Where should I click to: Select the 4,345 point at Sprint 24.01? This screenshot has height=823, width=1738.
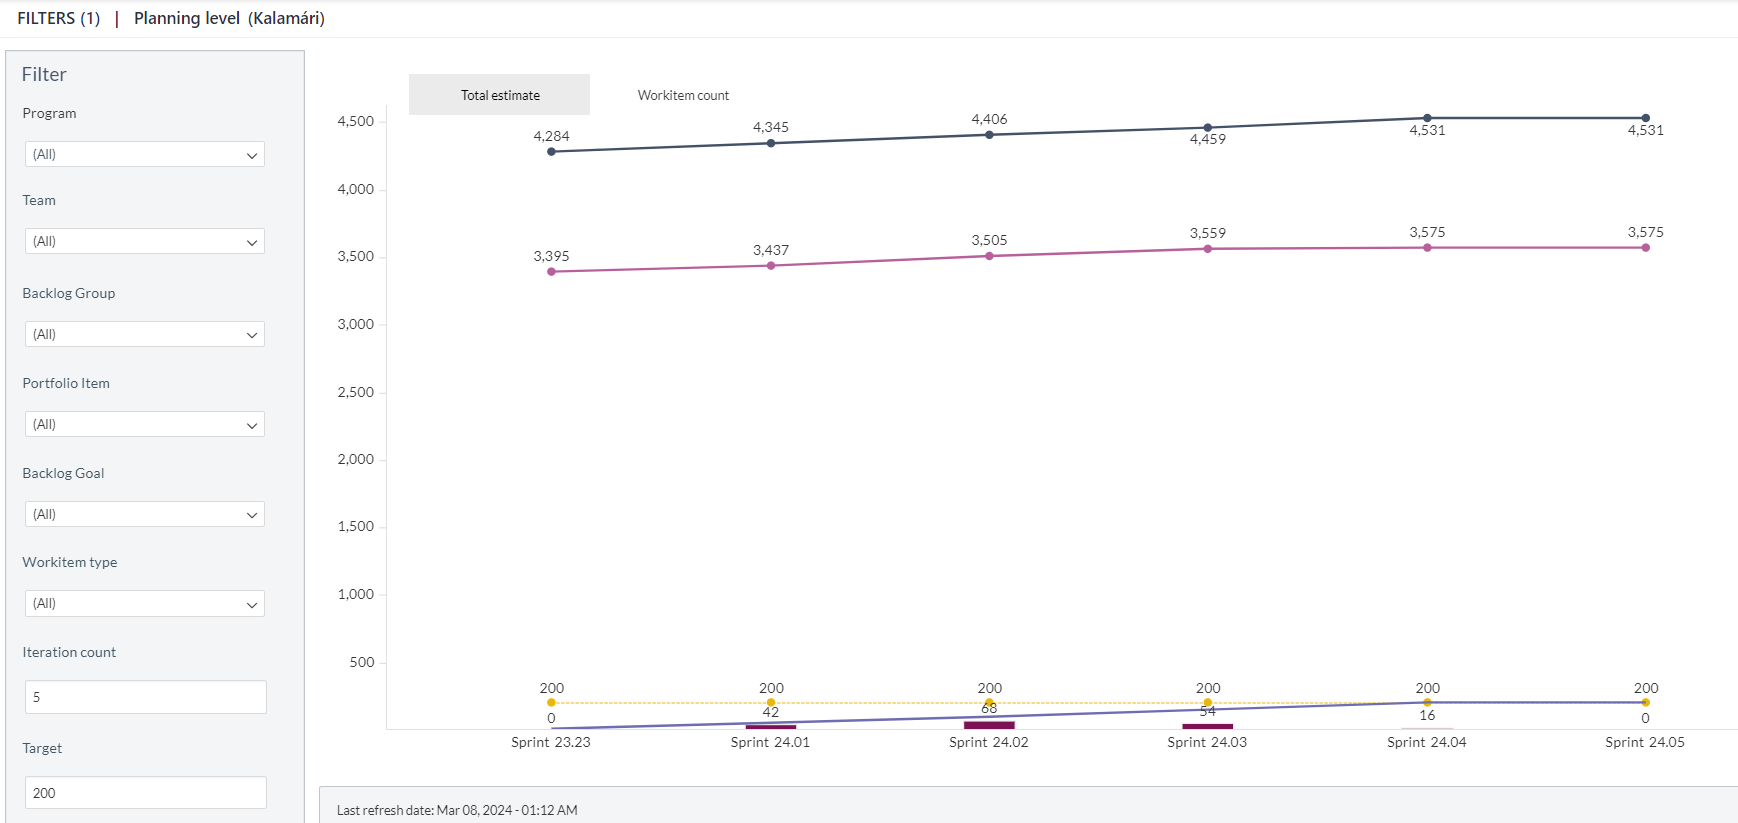[x=770, y=143]
